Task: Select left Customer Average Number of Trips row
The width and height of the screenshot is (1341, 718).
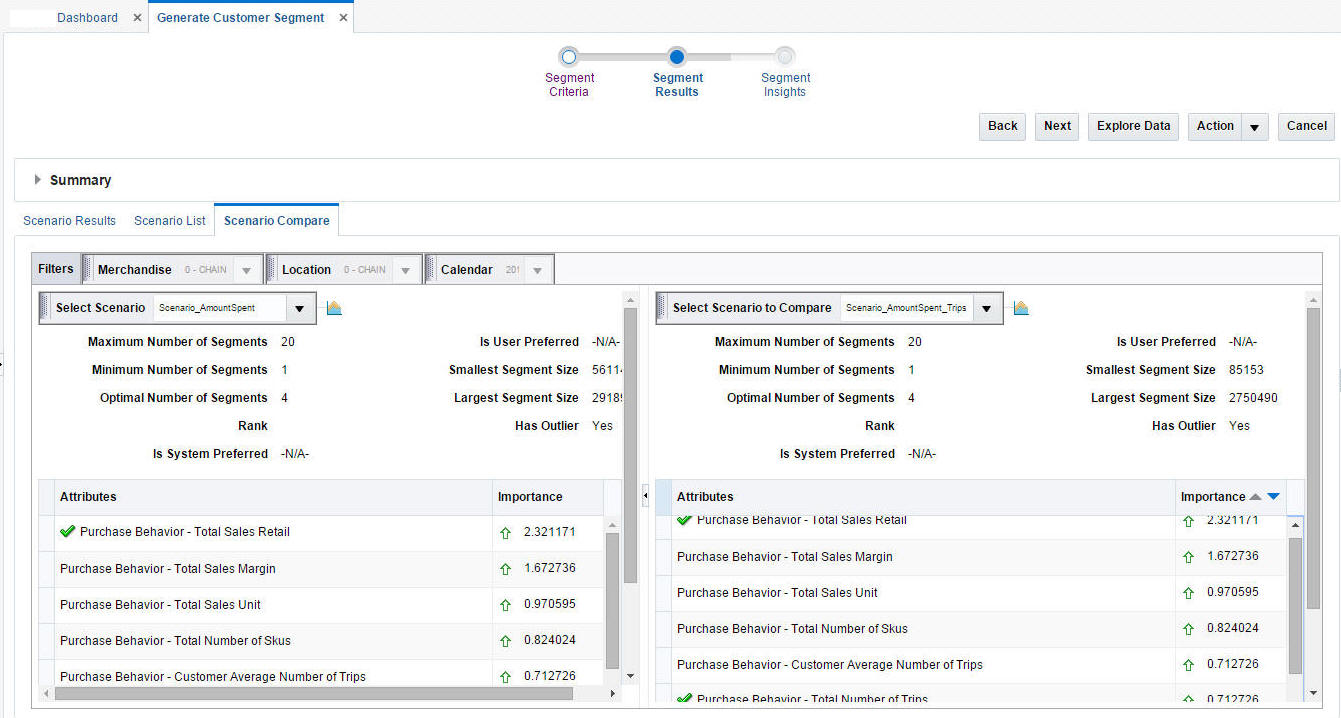Action: (x=321, y=674)
